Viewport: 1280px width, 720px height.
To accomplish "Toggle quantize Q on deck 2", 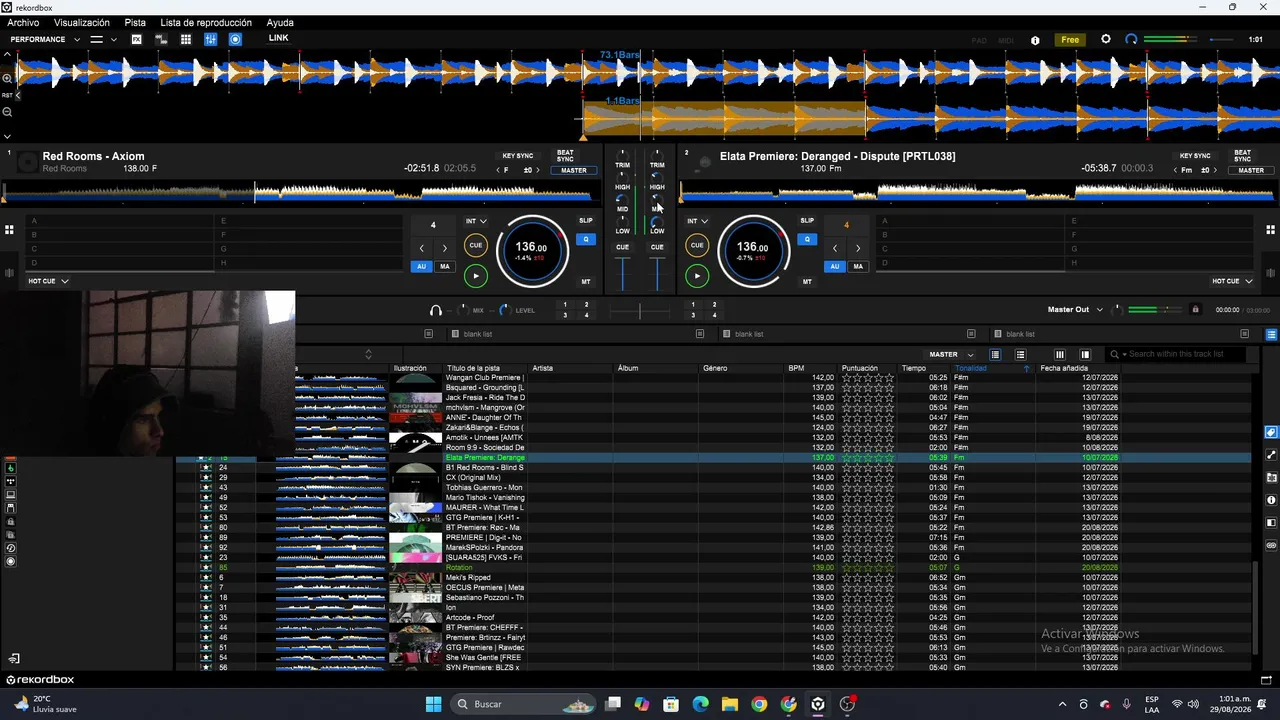I will 807,239.
